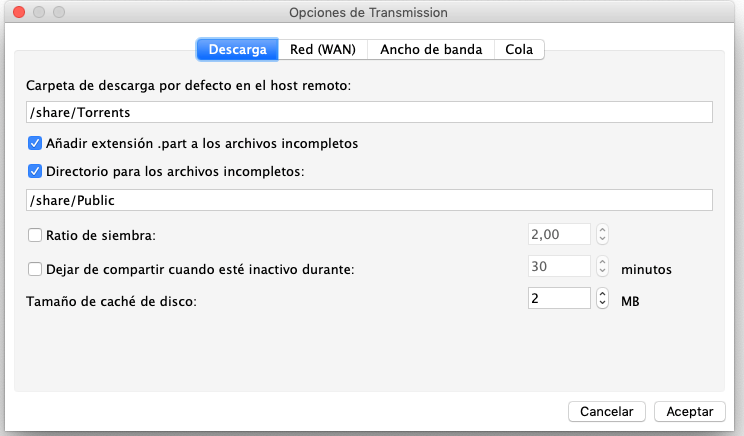
Task: Click the incomplete files directory field
Action: pos(370,200)
